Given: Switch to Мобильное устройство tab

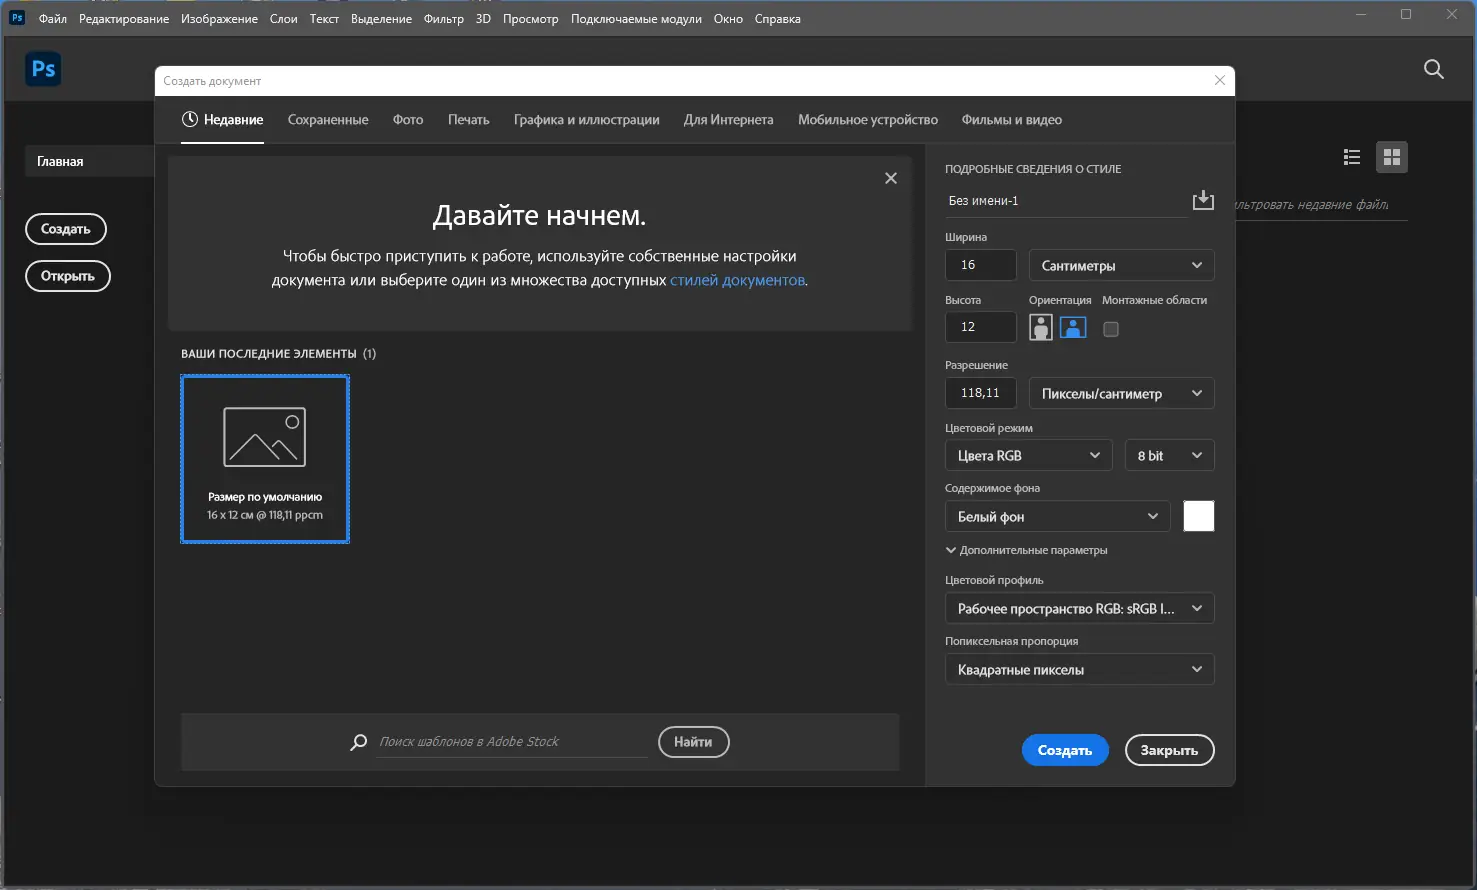Looking at the screenshot, I should pos(868,119).
